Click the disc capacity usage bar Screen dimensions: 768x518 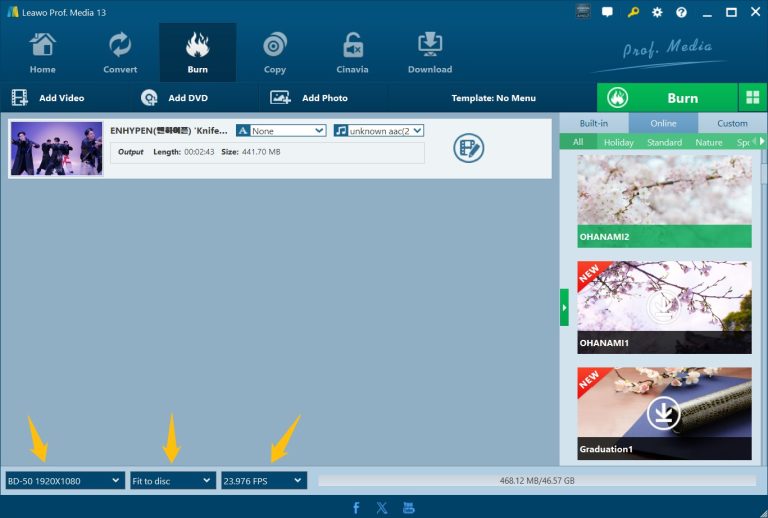coord(537,481)
